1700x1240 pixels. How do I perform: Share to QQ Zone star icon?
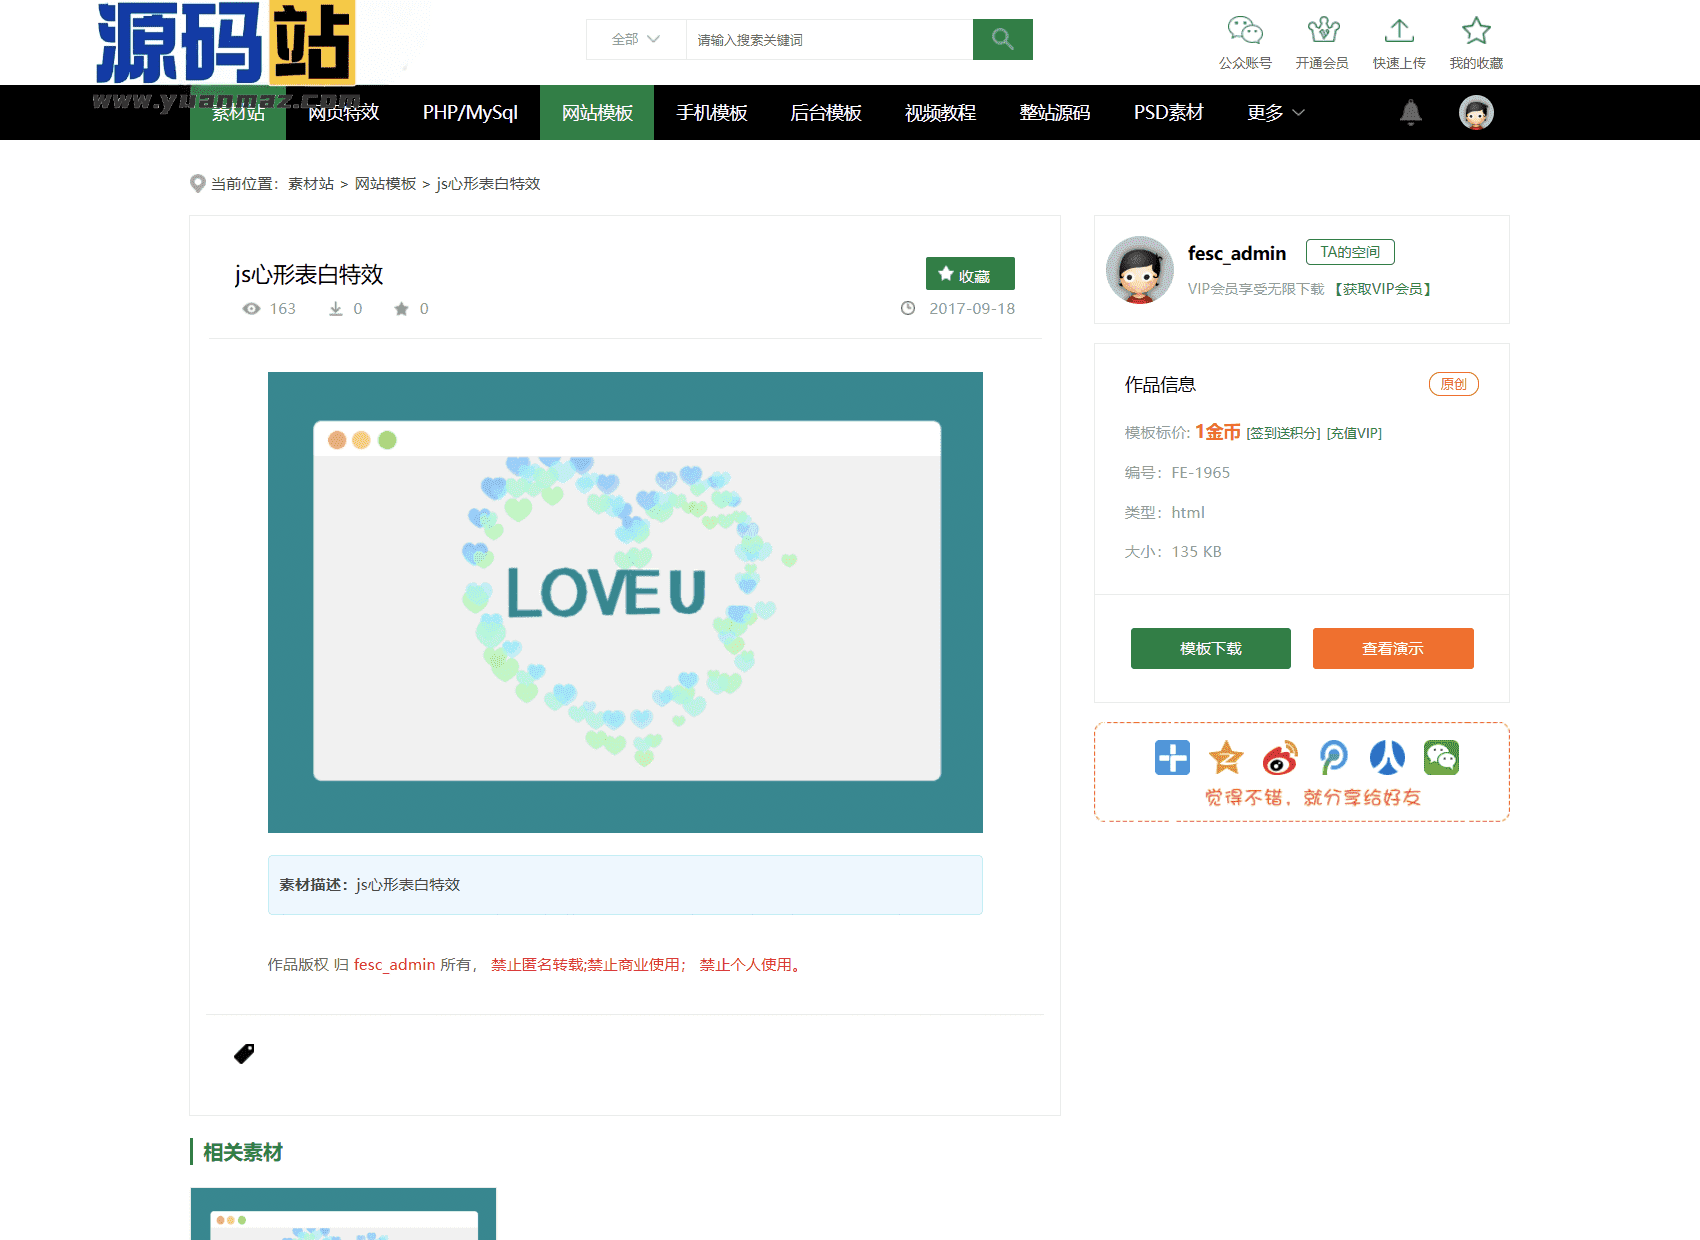coord(1226,758)
